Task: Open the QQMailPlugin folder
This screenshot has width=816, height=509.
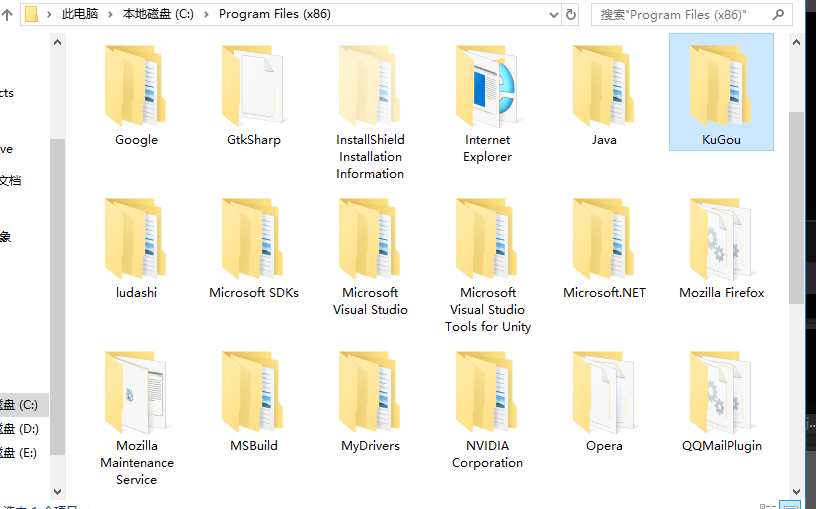Action: point(721,402)
